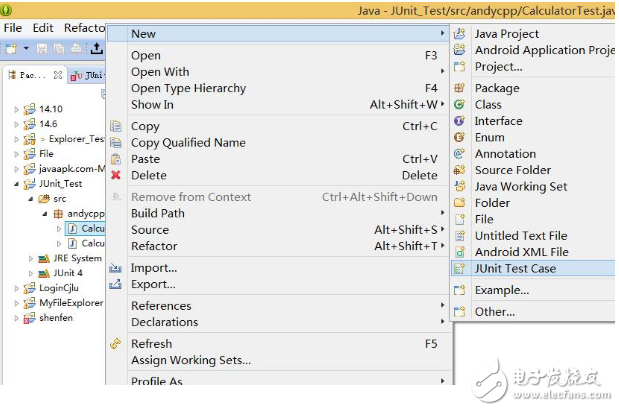Click the Enum icon in New submenu

tap(459, 137)
